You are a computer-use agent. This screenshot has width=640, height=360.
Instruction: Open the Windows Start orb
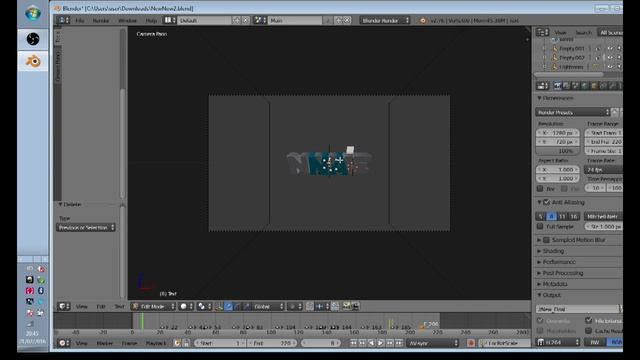point(33,13)
